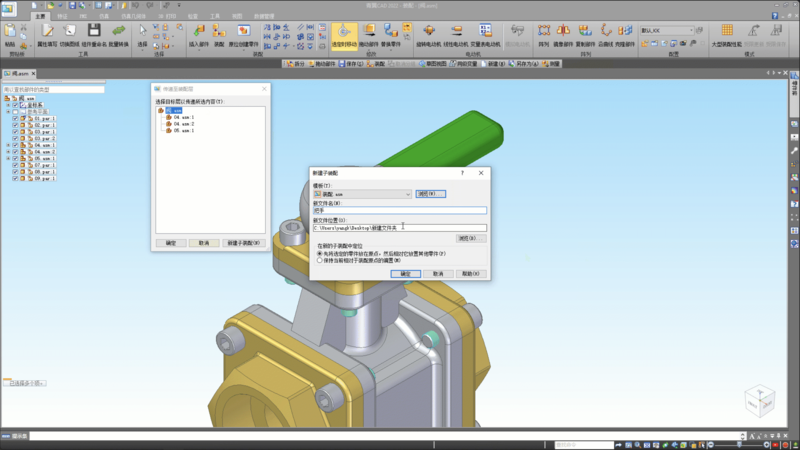The width and height of the screenshot is (800, 450).
Task: Toggle checkbox for 01.par:1 in tree
Action: 15,119
